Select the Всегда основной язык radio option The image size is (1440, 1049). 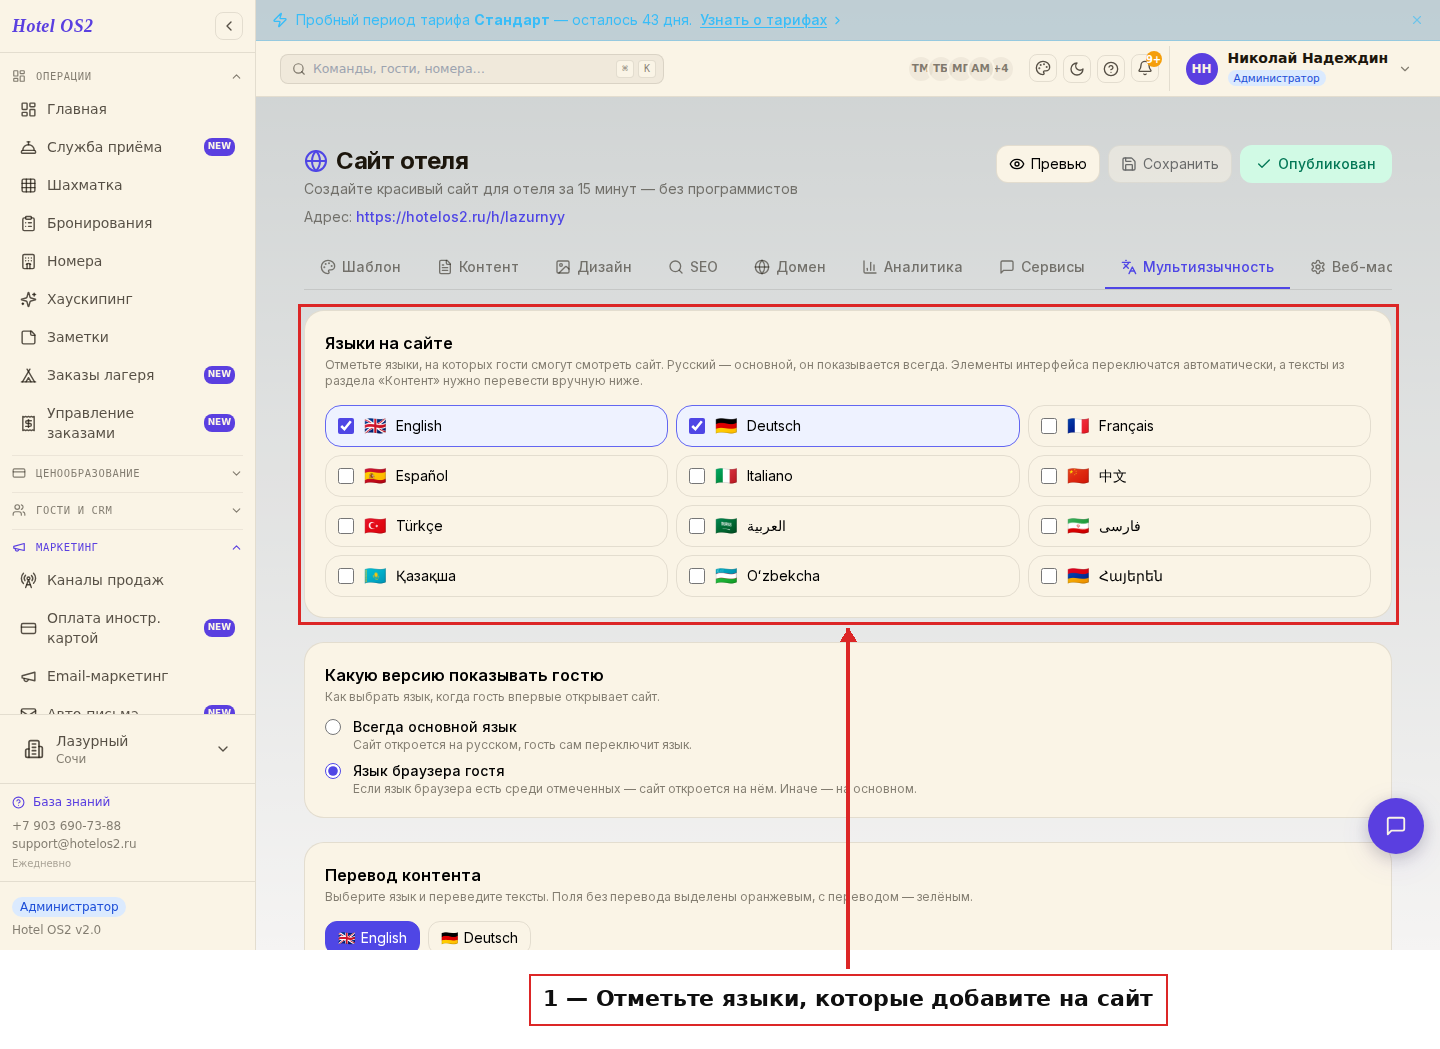coord(333,727)
